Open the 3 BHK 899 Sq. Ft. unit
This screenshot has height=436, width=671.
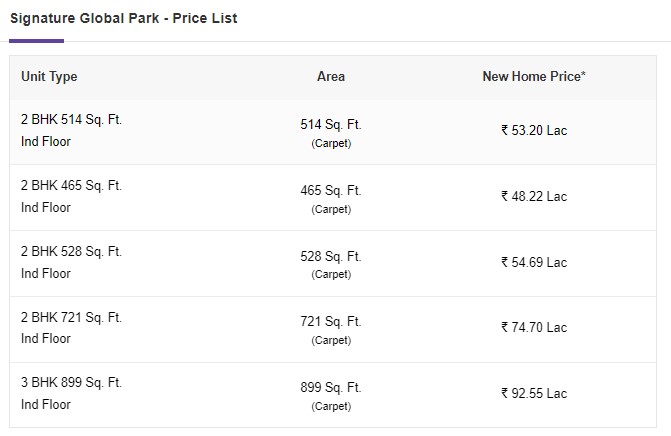coord(71,382)
